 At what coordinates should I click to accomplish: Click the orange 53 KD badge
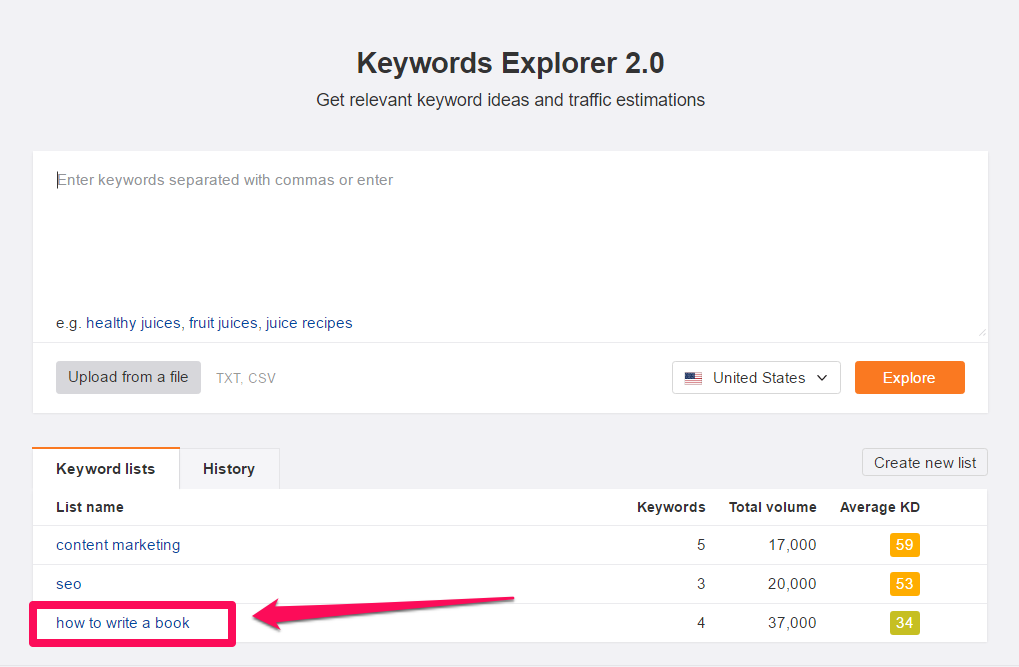click(904, 584)
